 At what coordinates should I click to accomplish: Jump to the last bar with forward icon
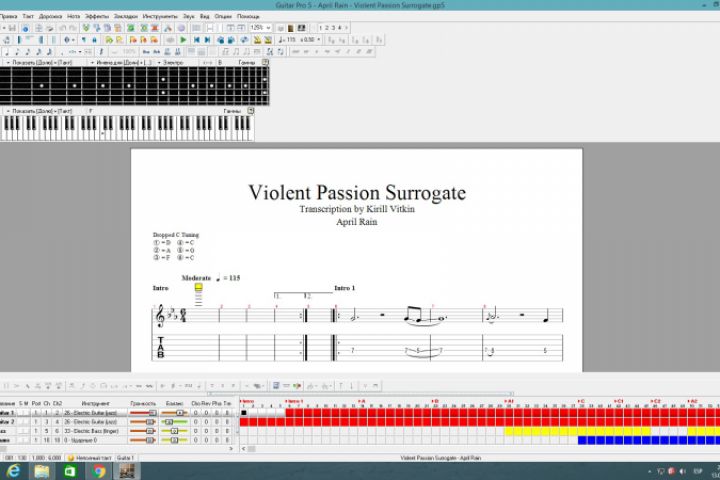pyautogui.click(x=207, y=40)
